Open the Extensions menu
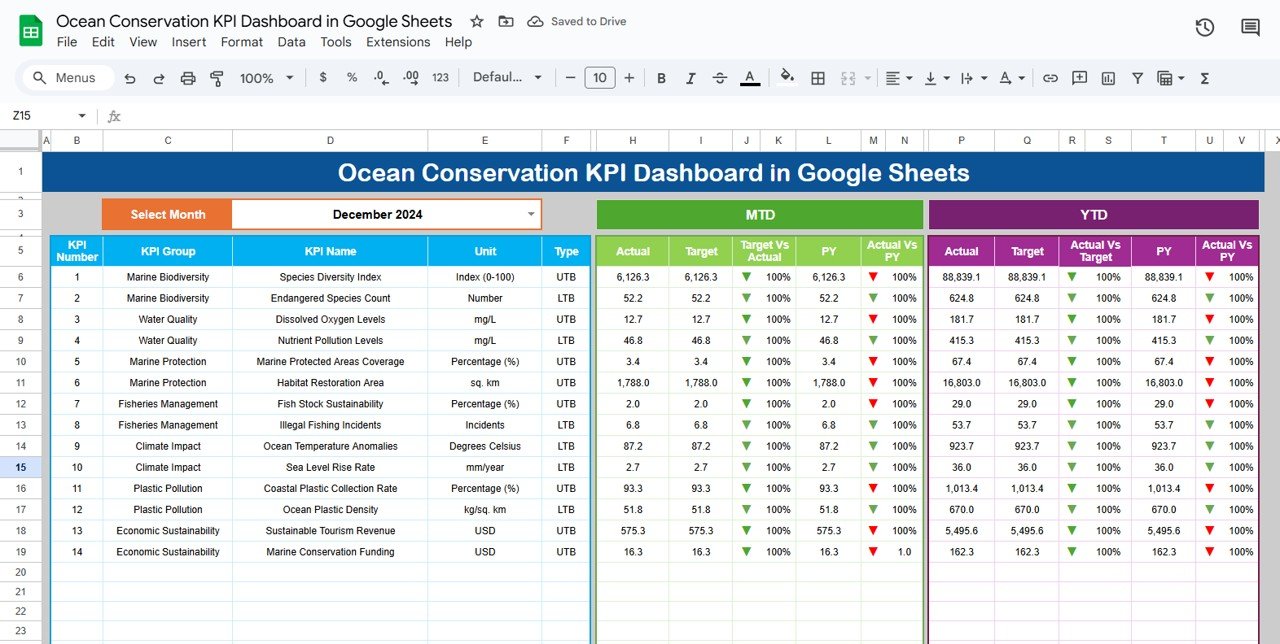 (x=398, y=42)
